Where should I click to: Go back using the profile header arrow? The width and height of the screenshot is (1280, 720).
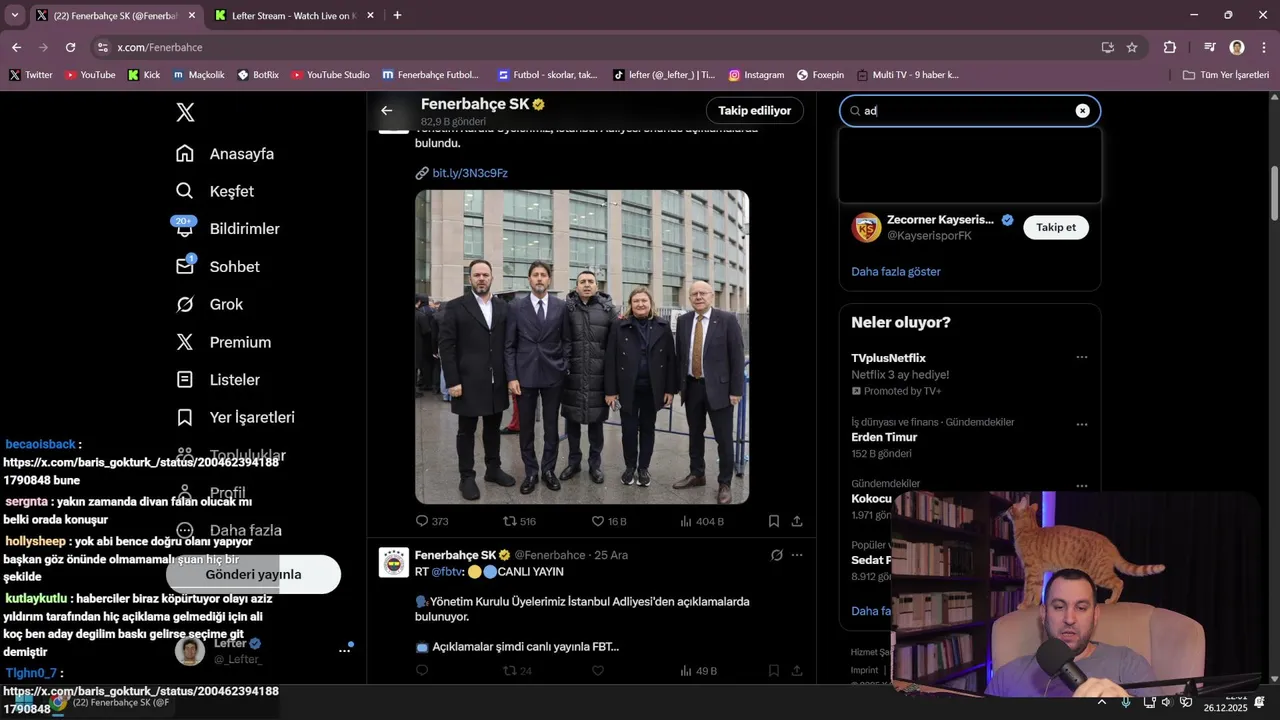pyautogui.click(x=387, y=111)
